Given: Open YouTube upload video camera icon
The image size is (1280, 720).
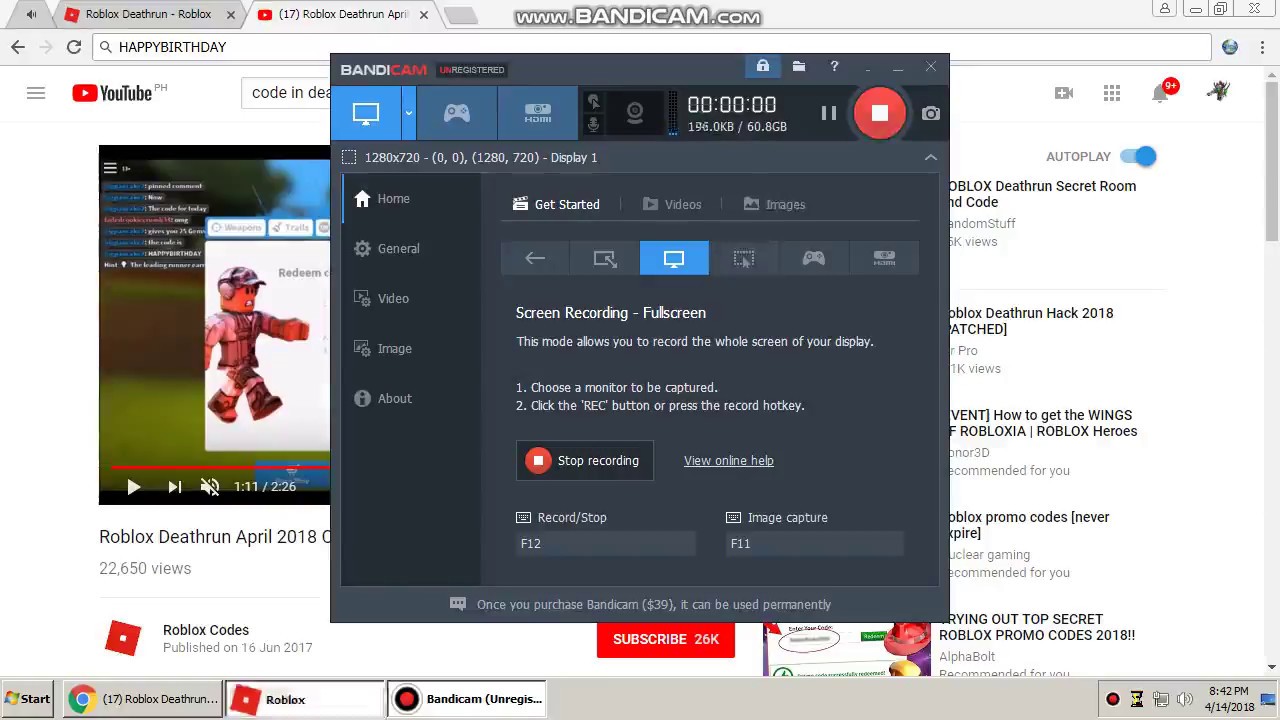Looking at the screenshot, I should (1064, 93).
